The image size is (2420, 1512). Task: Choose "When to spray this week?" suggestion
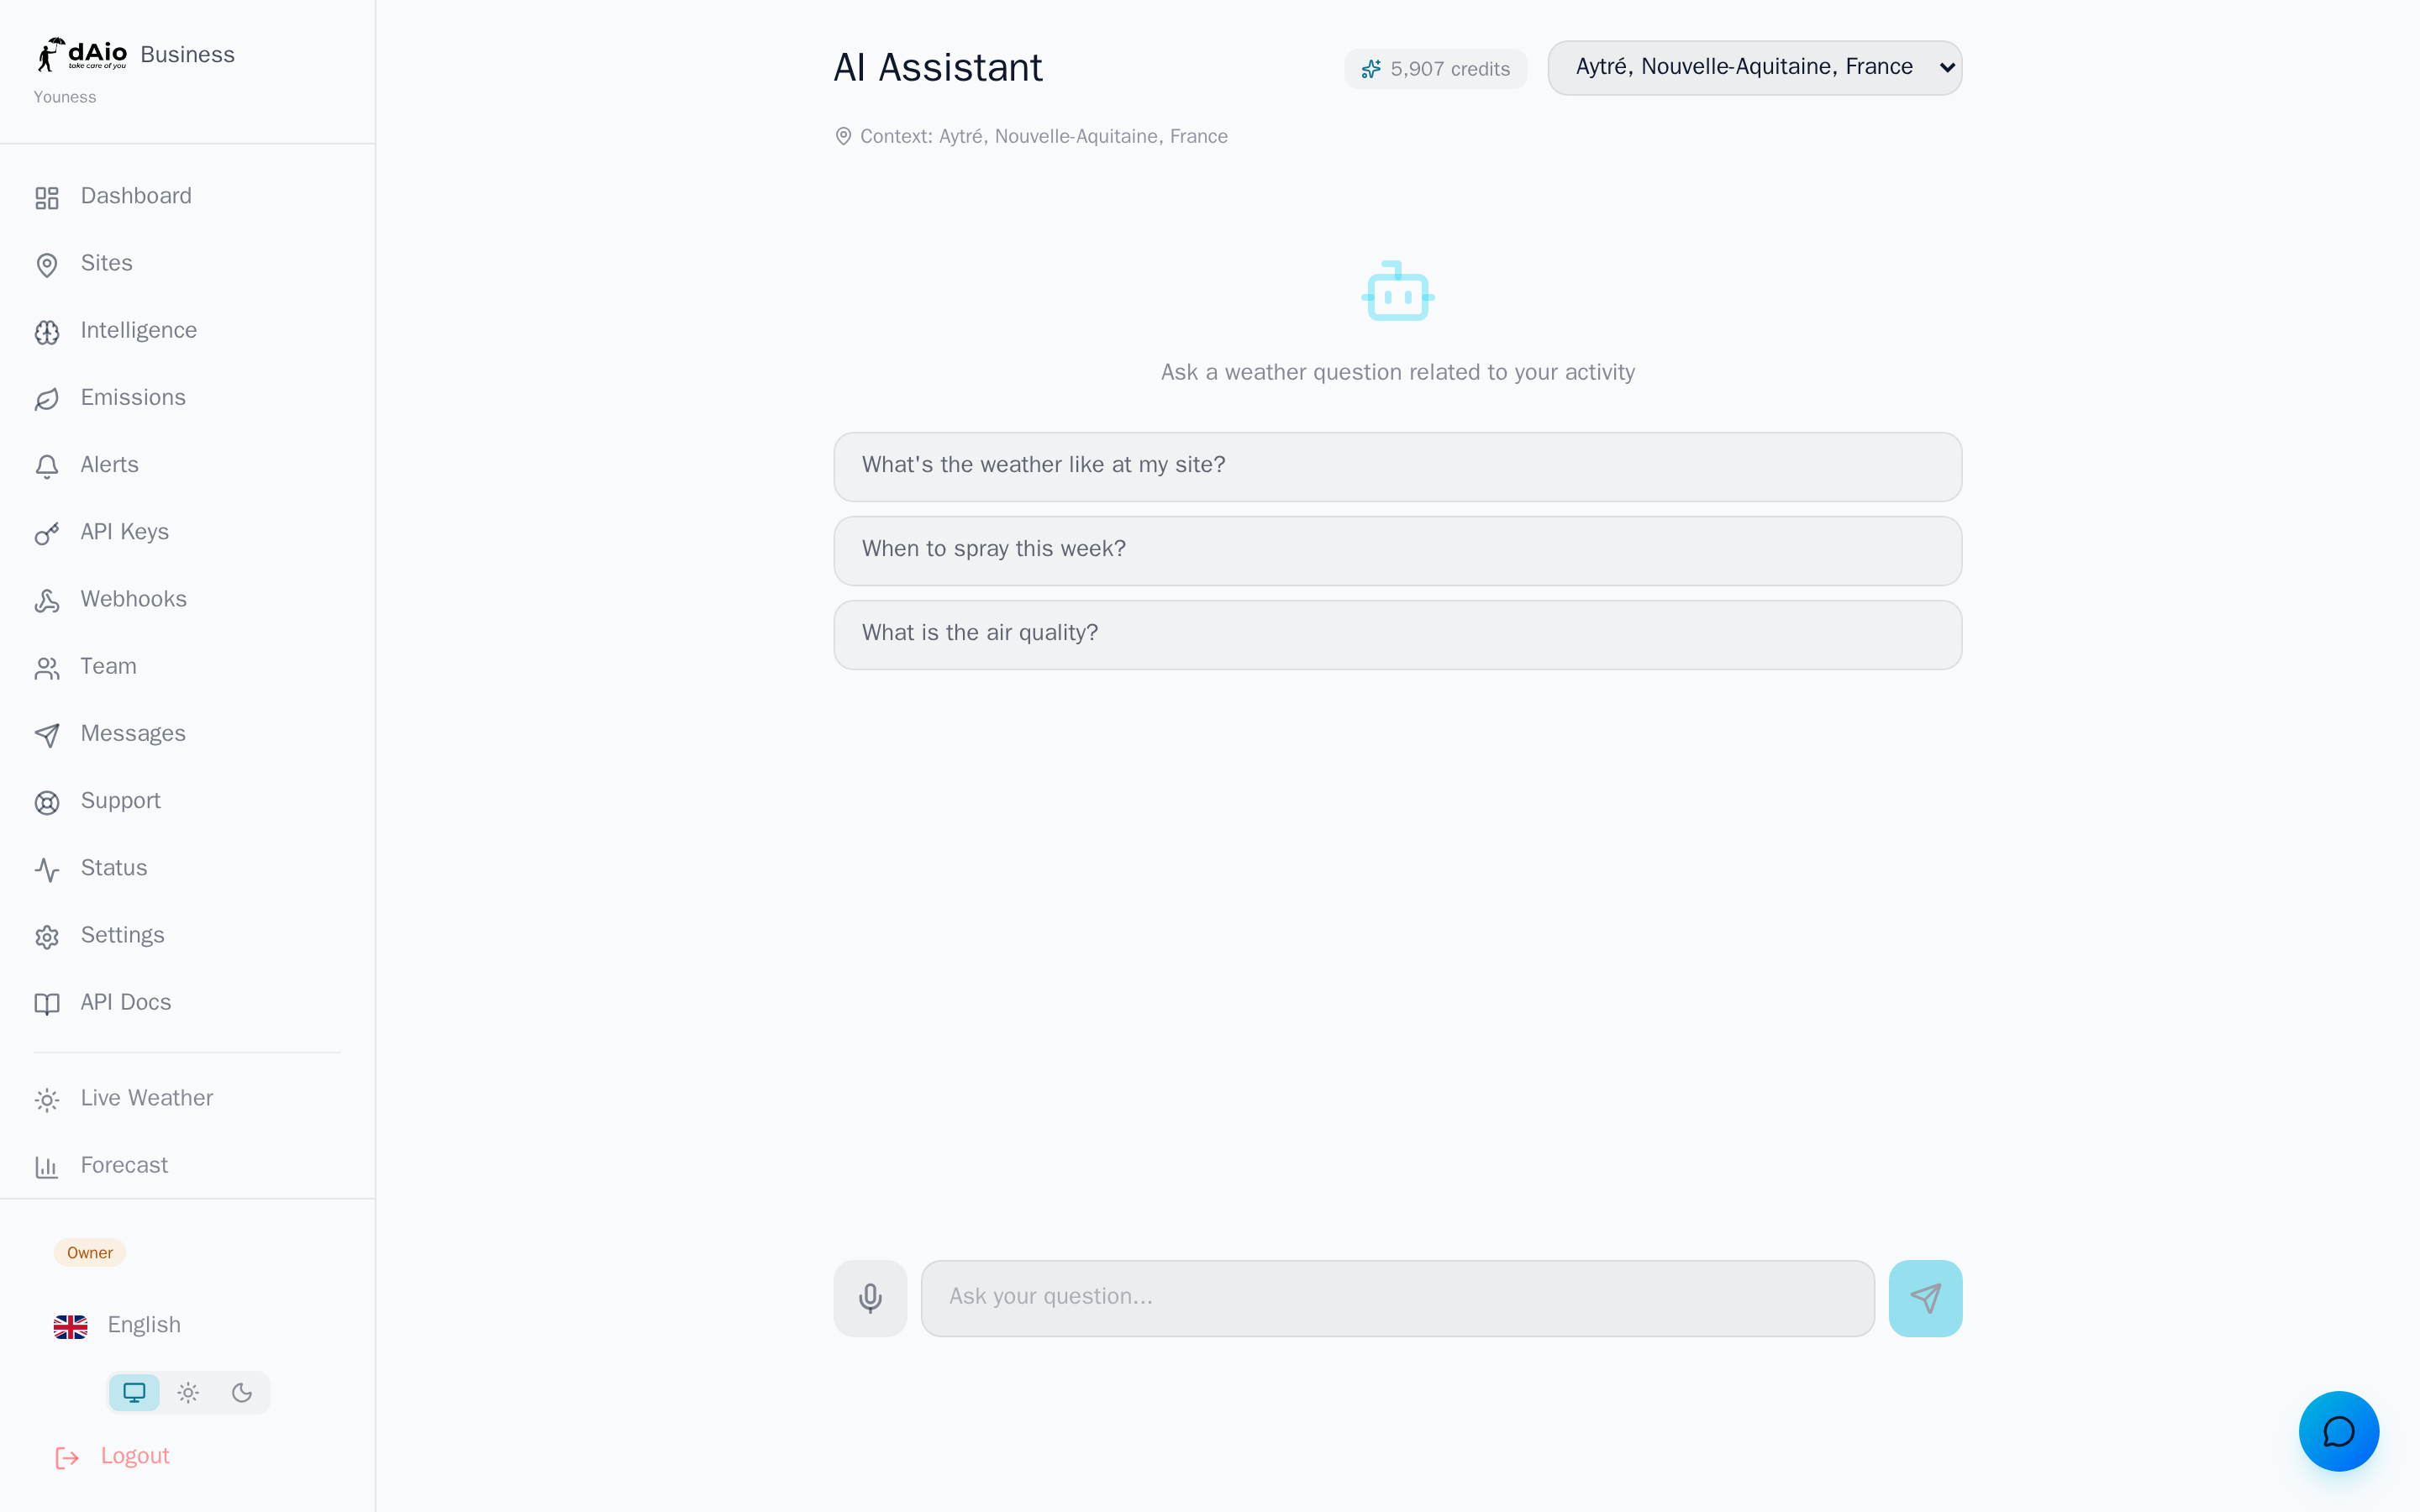pos(1397,550)
